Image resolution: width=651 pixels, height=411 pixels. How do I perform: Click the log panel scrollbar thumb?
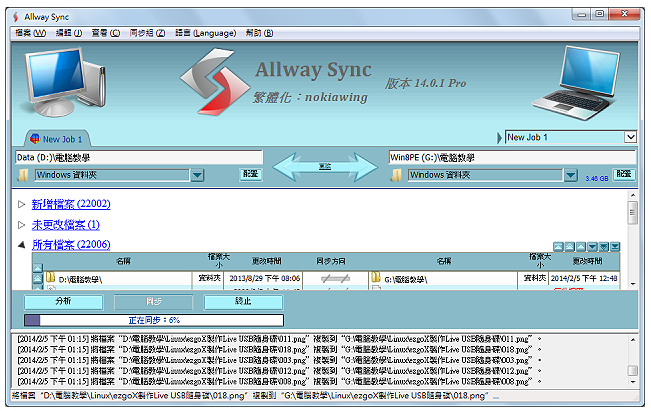pos(632,370)
